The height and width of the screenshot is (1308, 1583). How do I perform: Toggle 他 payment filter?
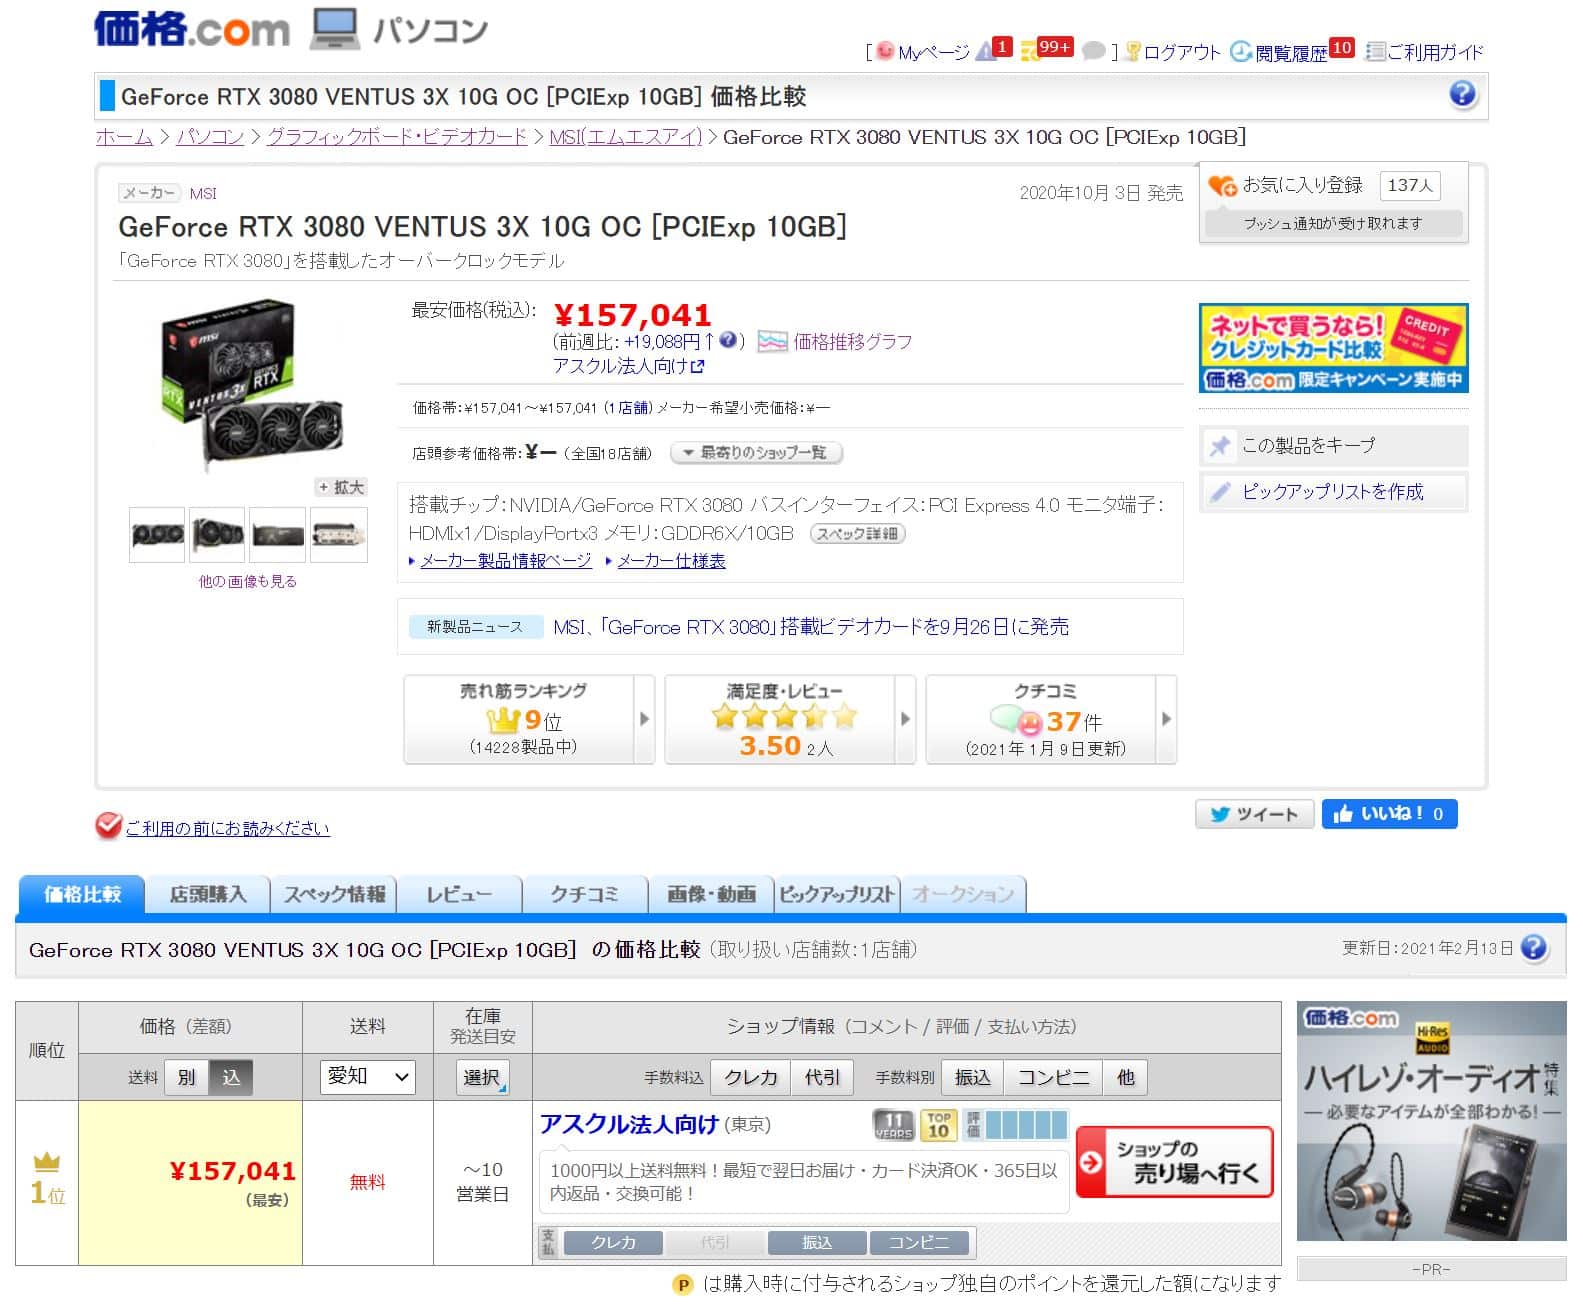[x=1126, y=1077]
